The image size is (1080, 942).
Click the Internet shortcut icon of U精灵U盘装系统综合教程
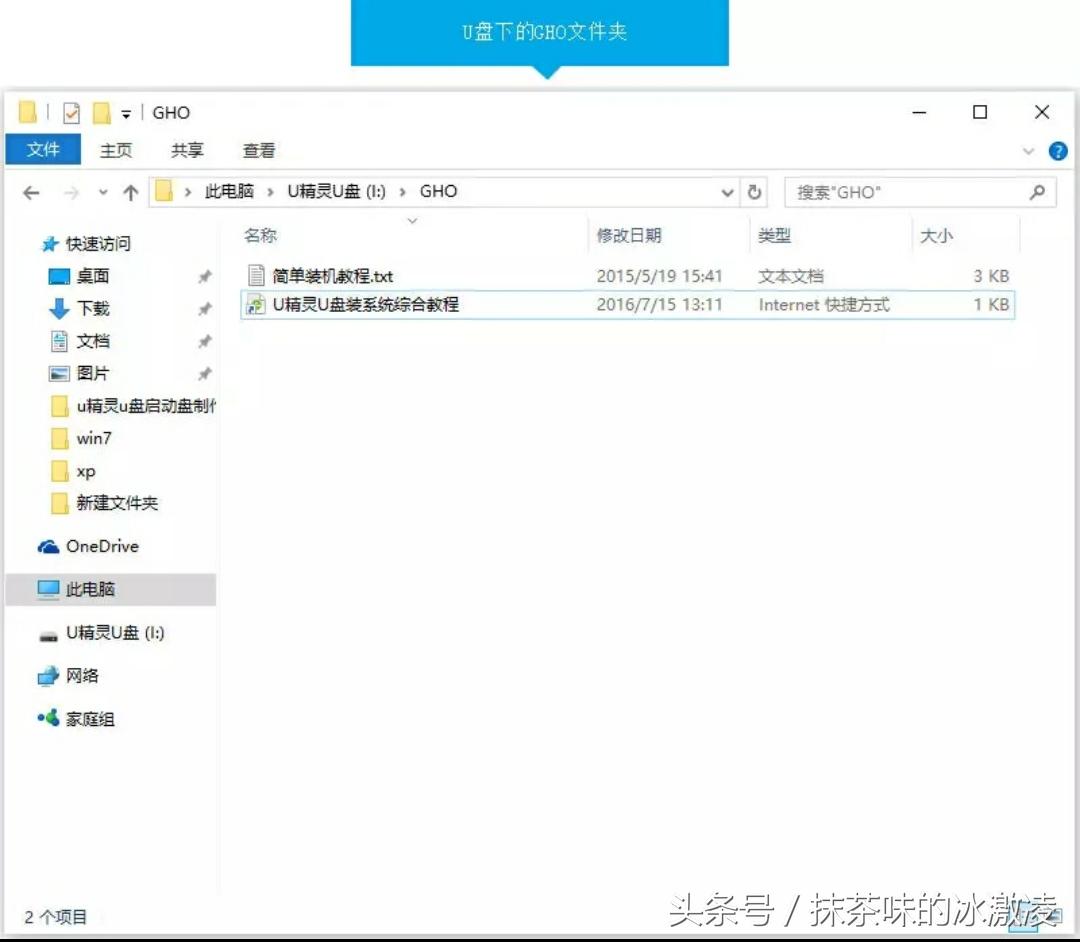(x=255, y=305)
